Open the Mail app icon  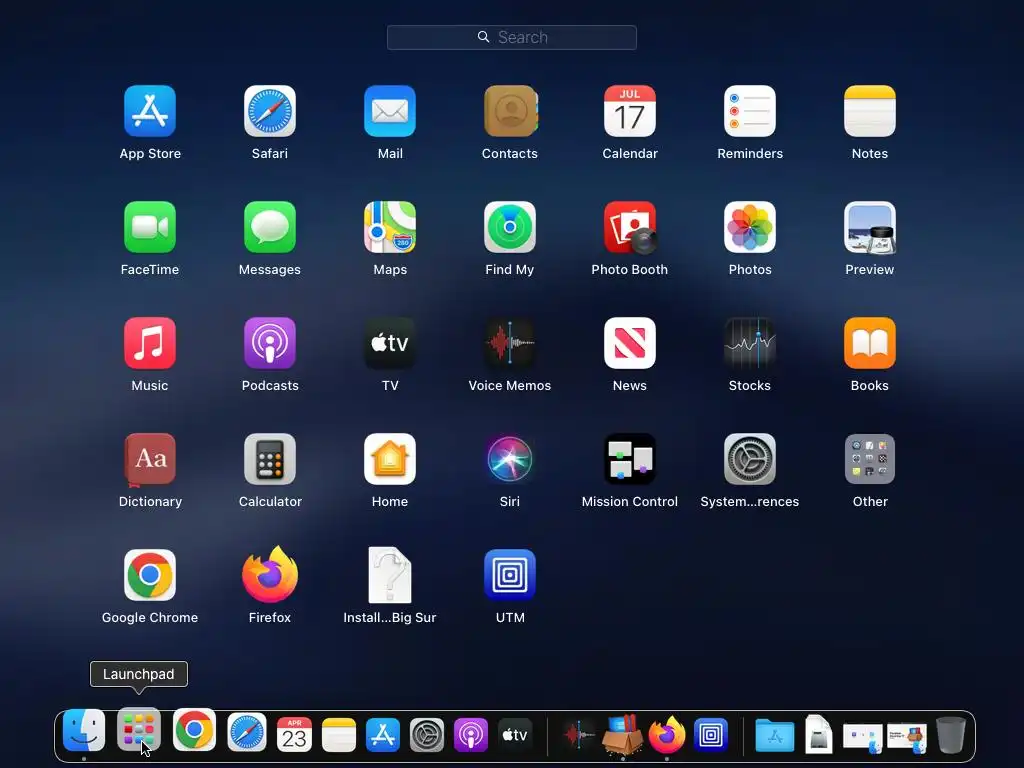coord(390,111)
